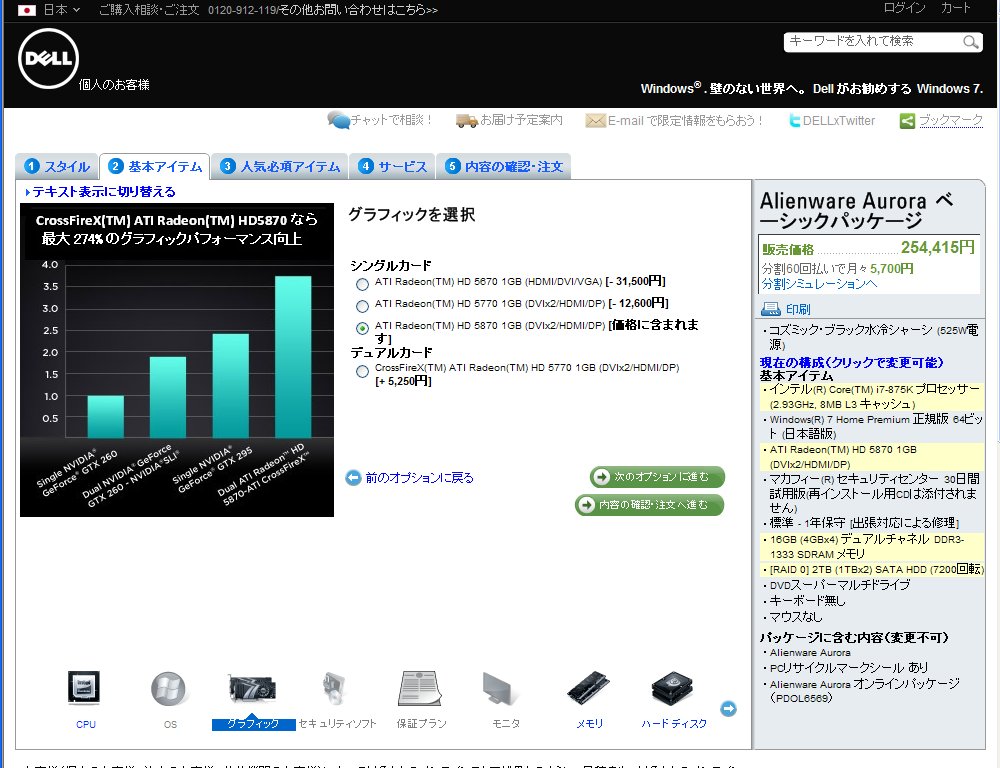Select the security software category icon

click(x=335, y=688)
